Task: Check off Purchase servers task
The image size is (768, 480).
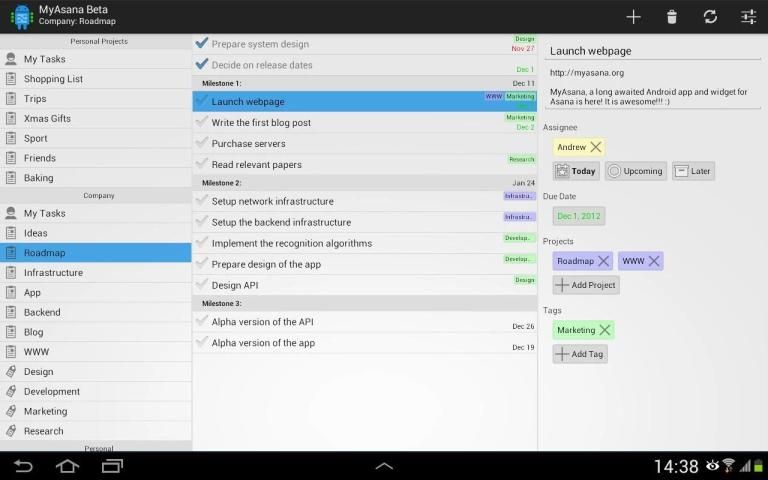Action: click(202, 143)
